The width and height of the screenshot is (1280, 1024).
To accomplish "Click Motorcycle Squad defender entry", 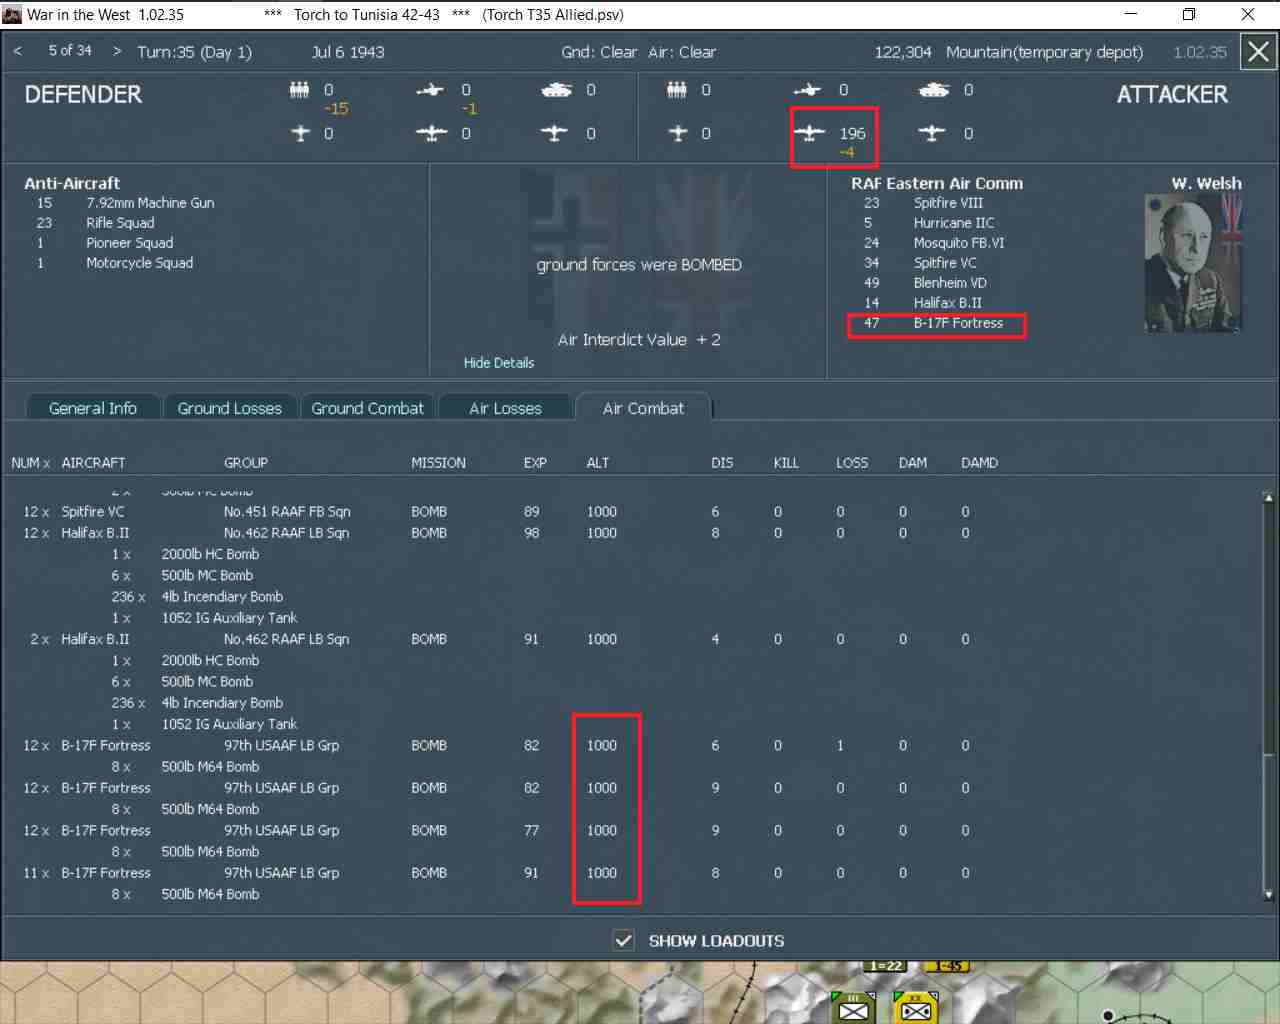I will pyautogui.click(x=140, y=263).
